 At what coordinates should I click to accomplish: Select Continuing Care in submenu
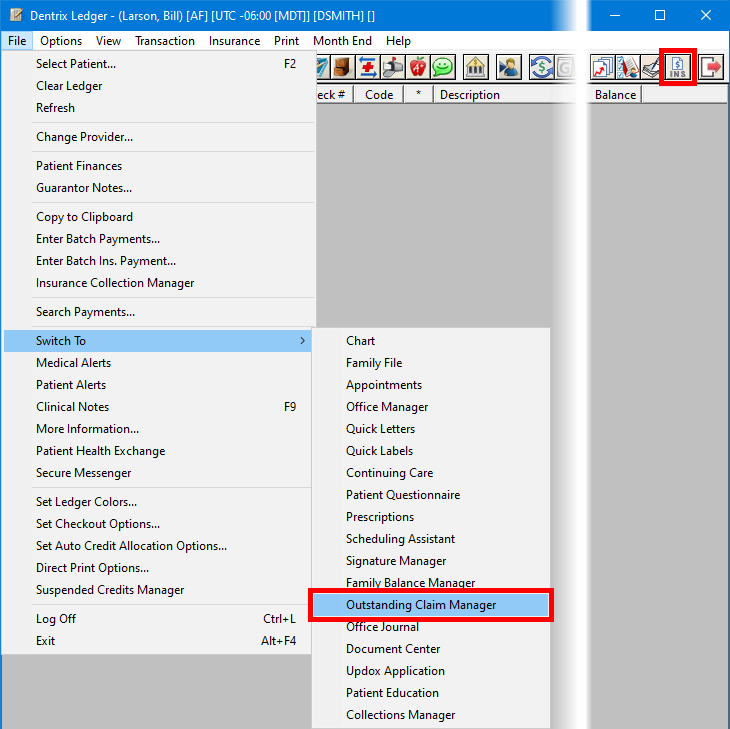tap(431, 473)
